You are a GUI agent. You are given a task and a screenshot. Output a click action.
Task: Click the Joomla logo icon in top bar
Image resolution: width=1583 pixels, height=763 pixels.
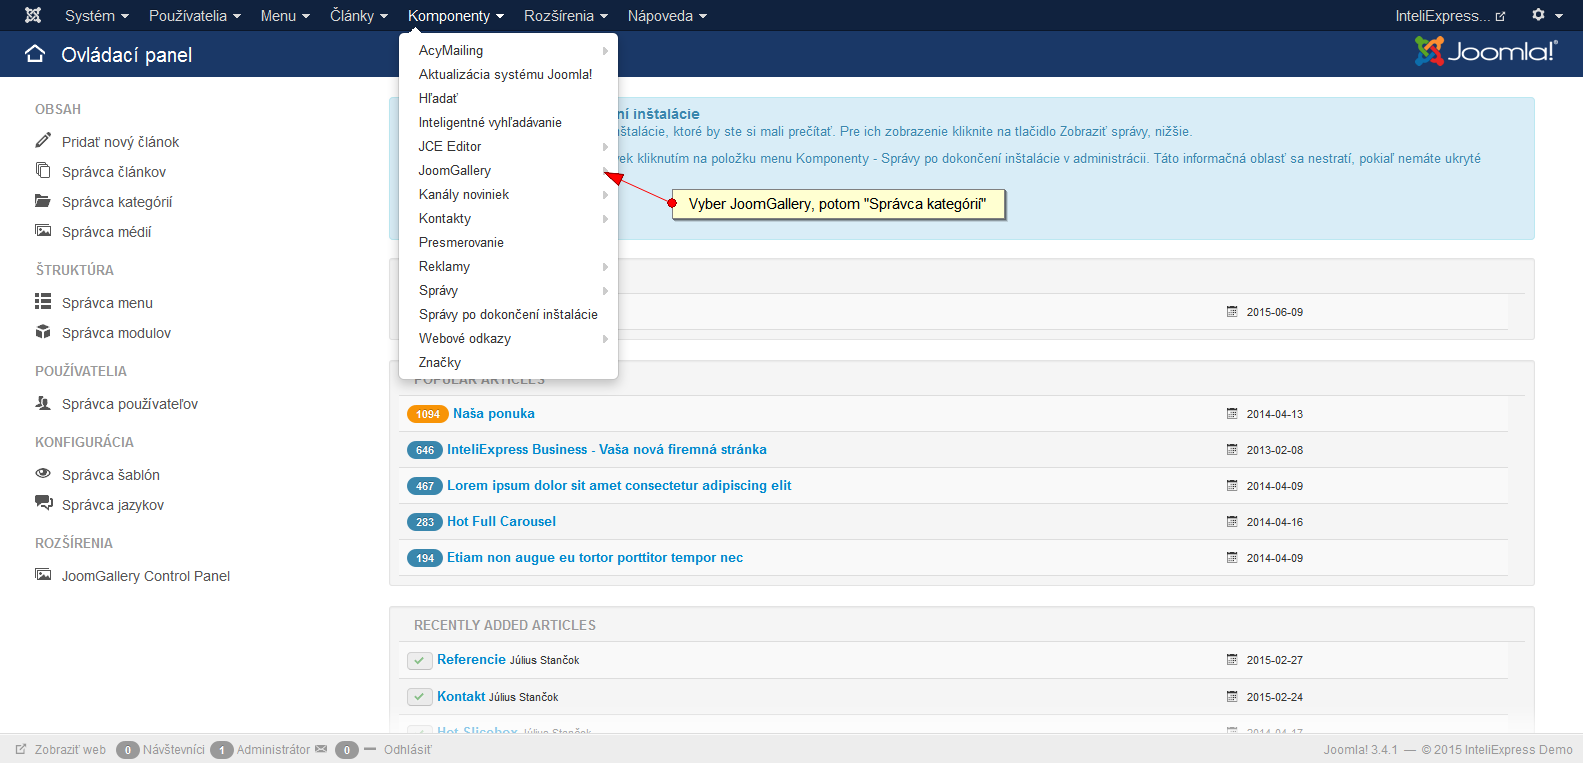tap(33, 15)
